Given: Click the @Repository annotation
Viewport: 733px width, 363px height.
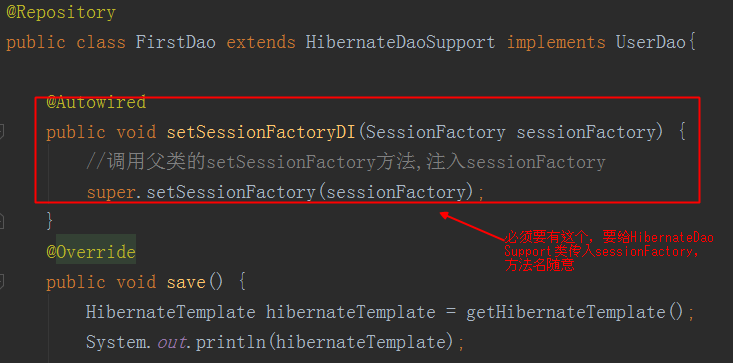Looking at the screenshot, I should pyautogui.click(x=61, y=13).
